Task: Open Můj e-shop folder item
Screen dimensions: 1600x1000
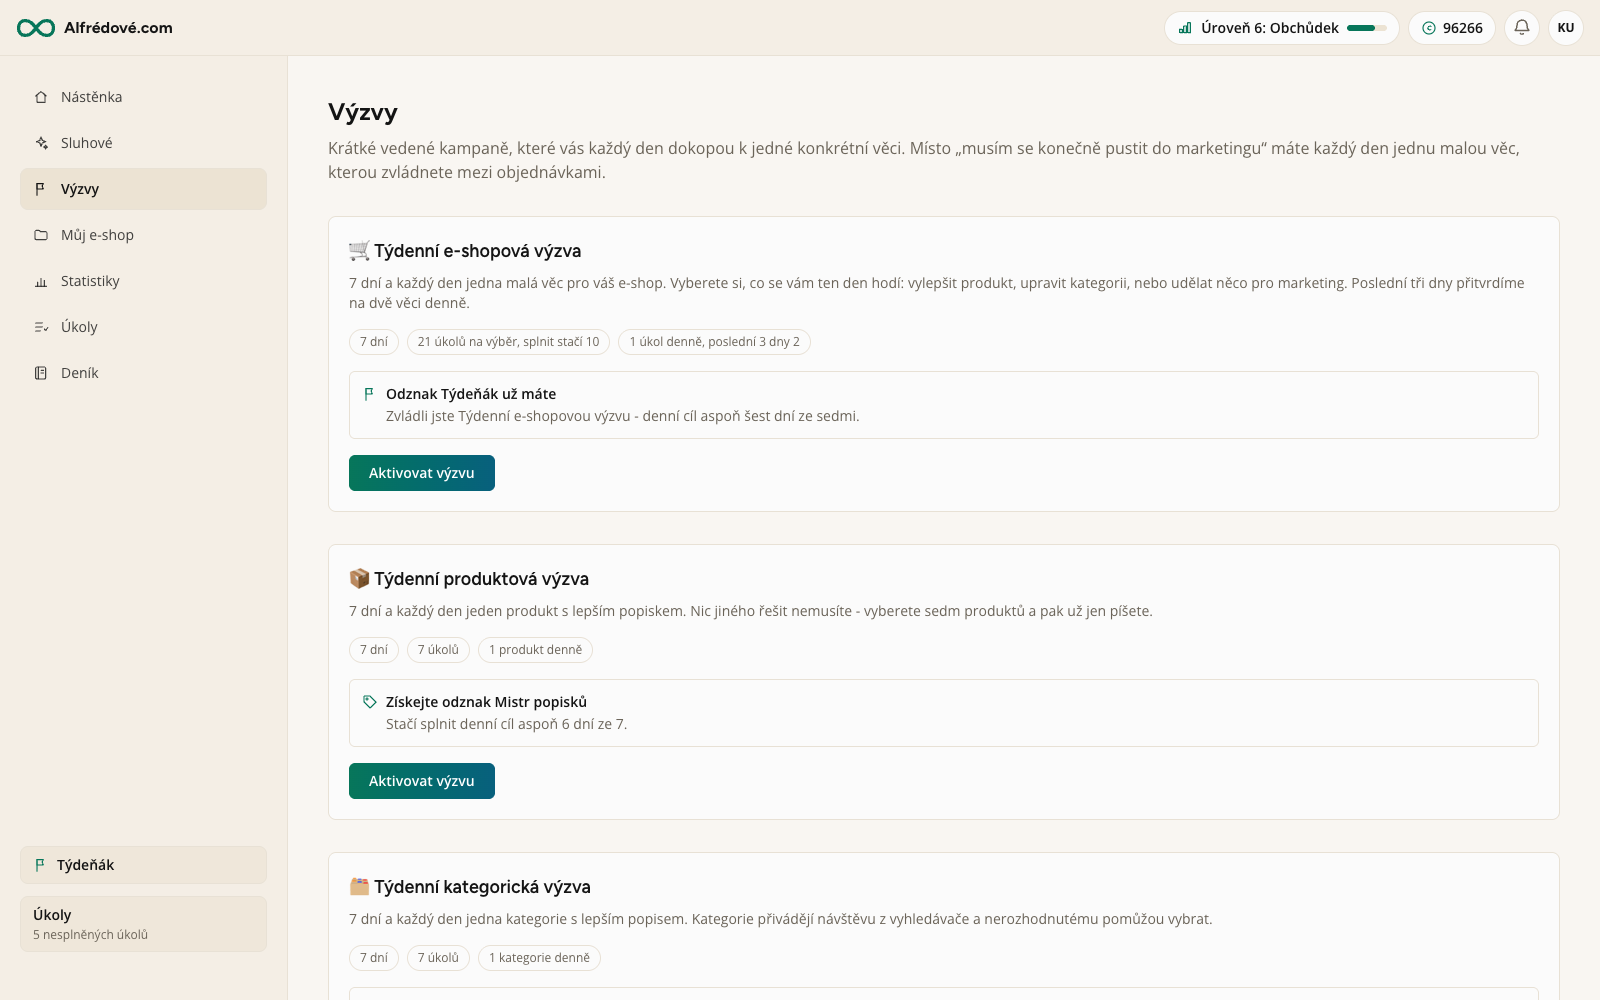Action: click(143, 235)
